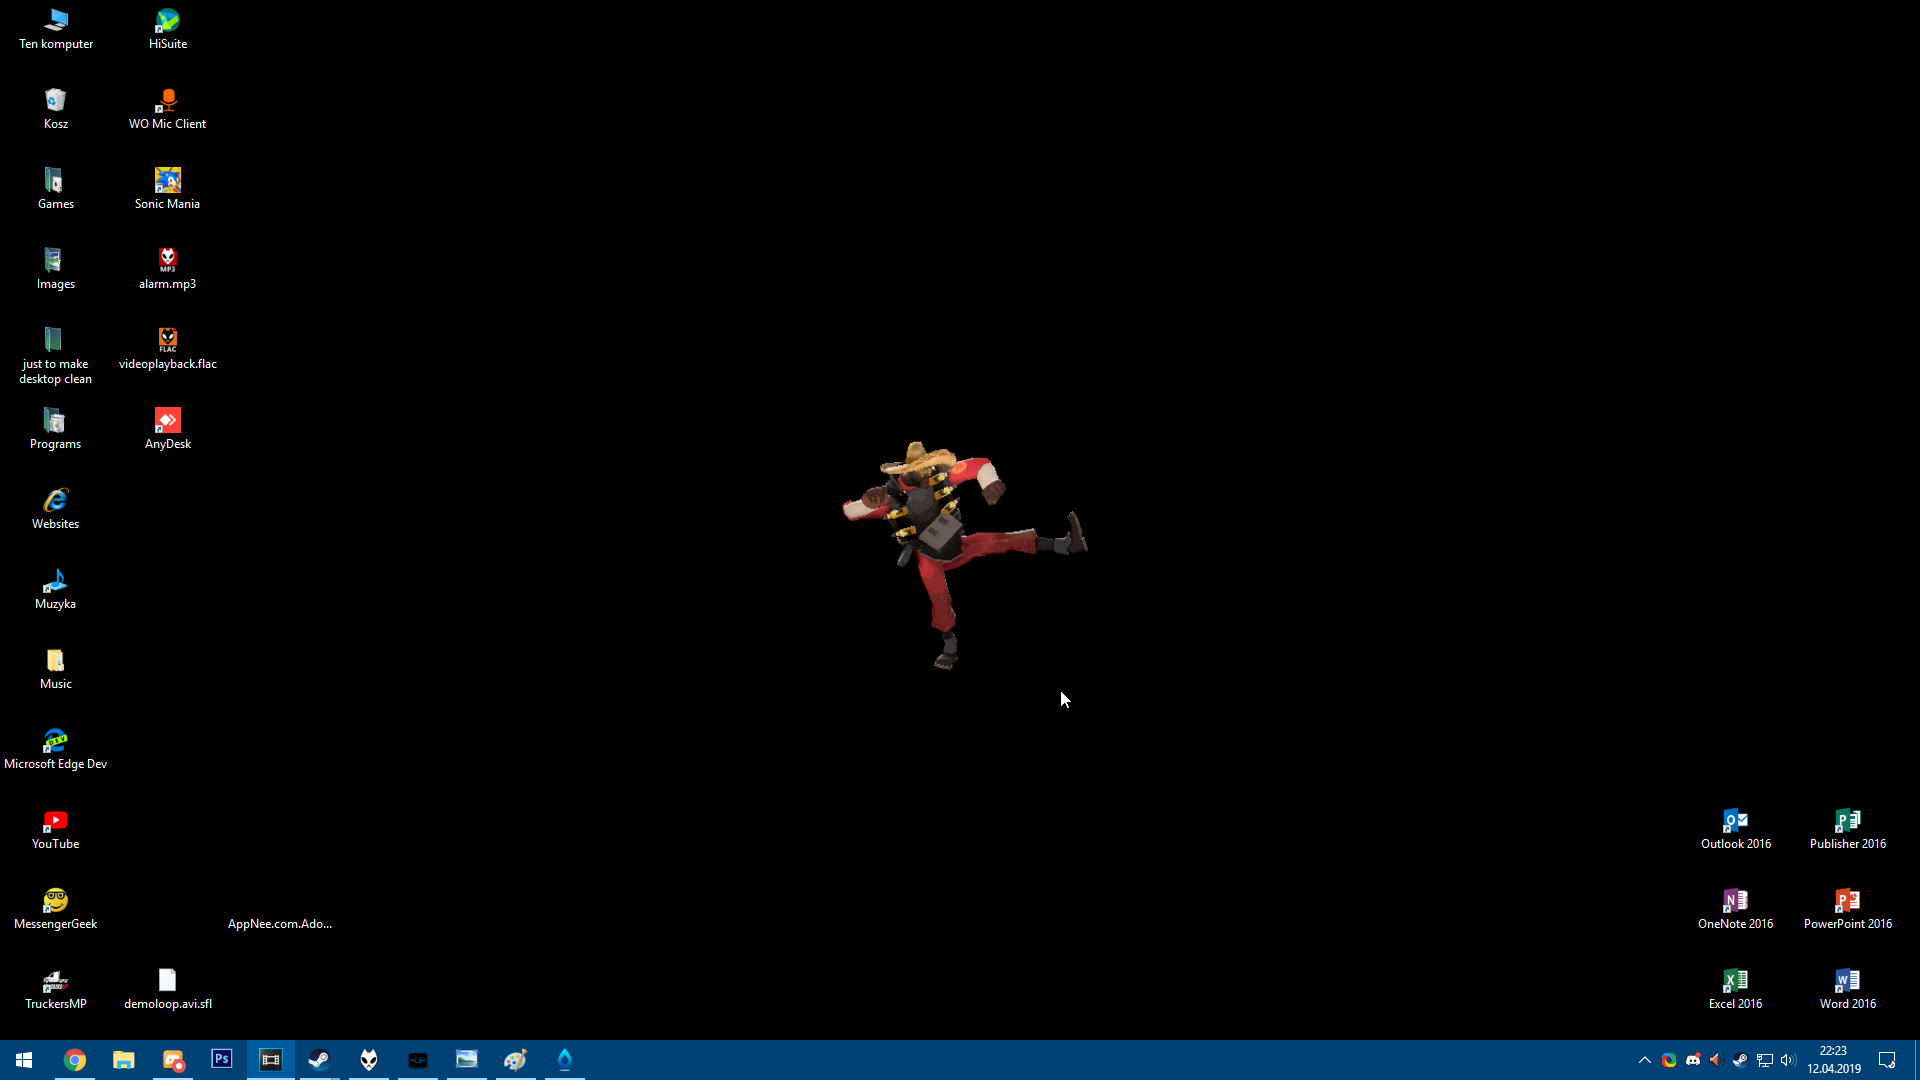Open the blue water-drop taskbar app
The width and height of the screenshot is (1920, 1080).
coord(565,1060)
